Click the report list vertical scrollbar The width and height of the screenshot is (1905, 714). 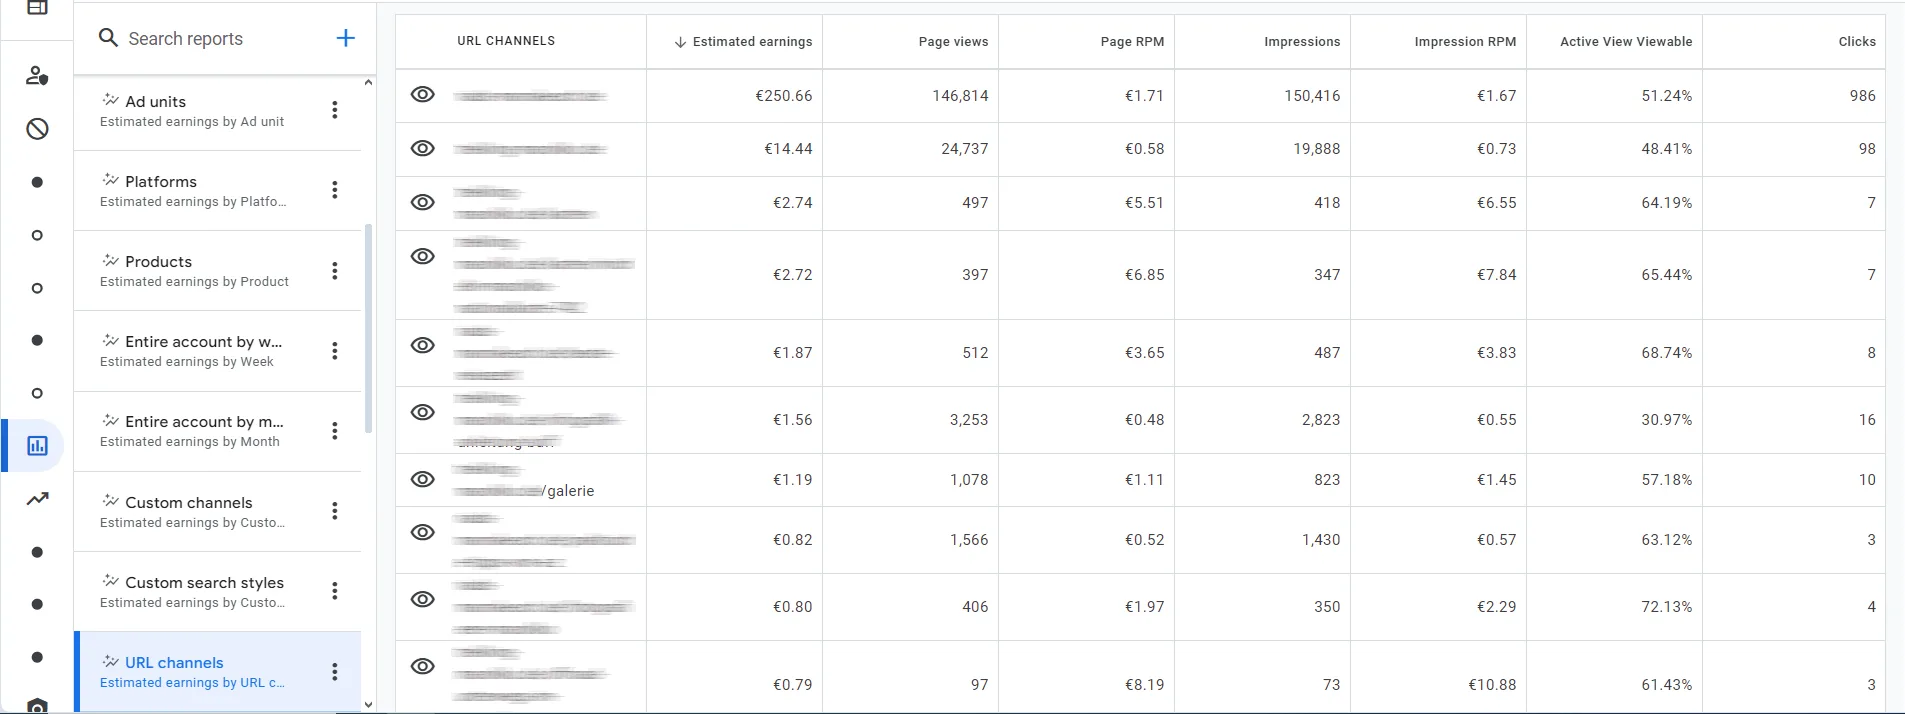click(x=368, y=330)
